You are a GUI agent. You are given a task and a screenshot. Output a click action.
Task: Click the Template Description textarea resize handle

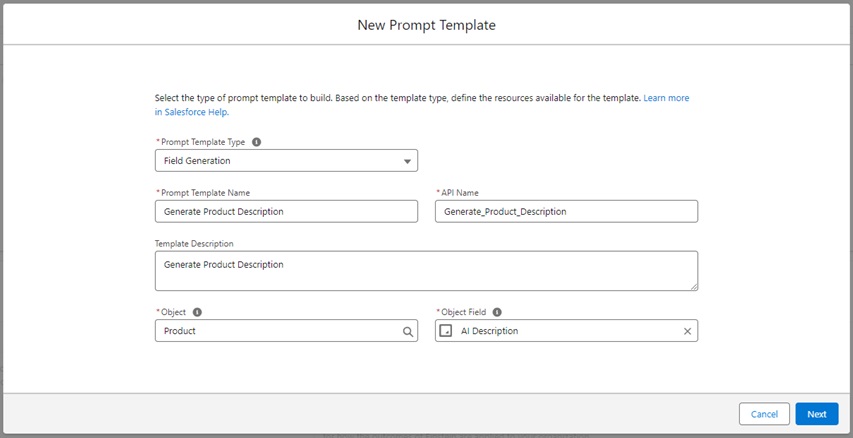click(694, 286)
